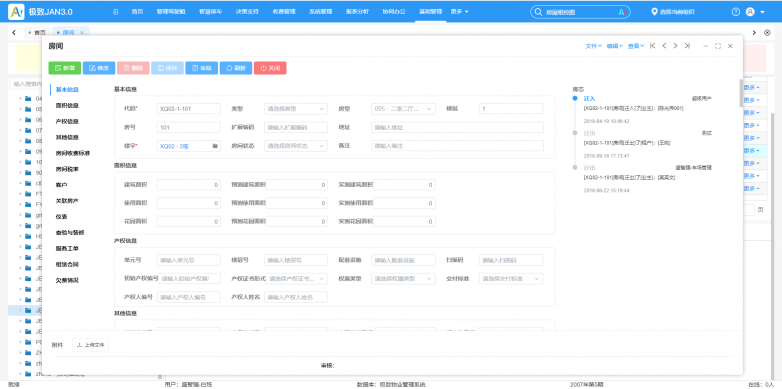Click the 刷新 refresh button
782x389 pixels.
(235, 68)
